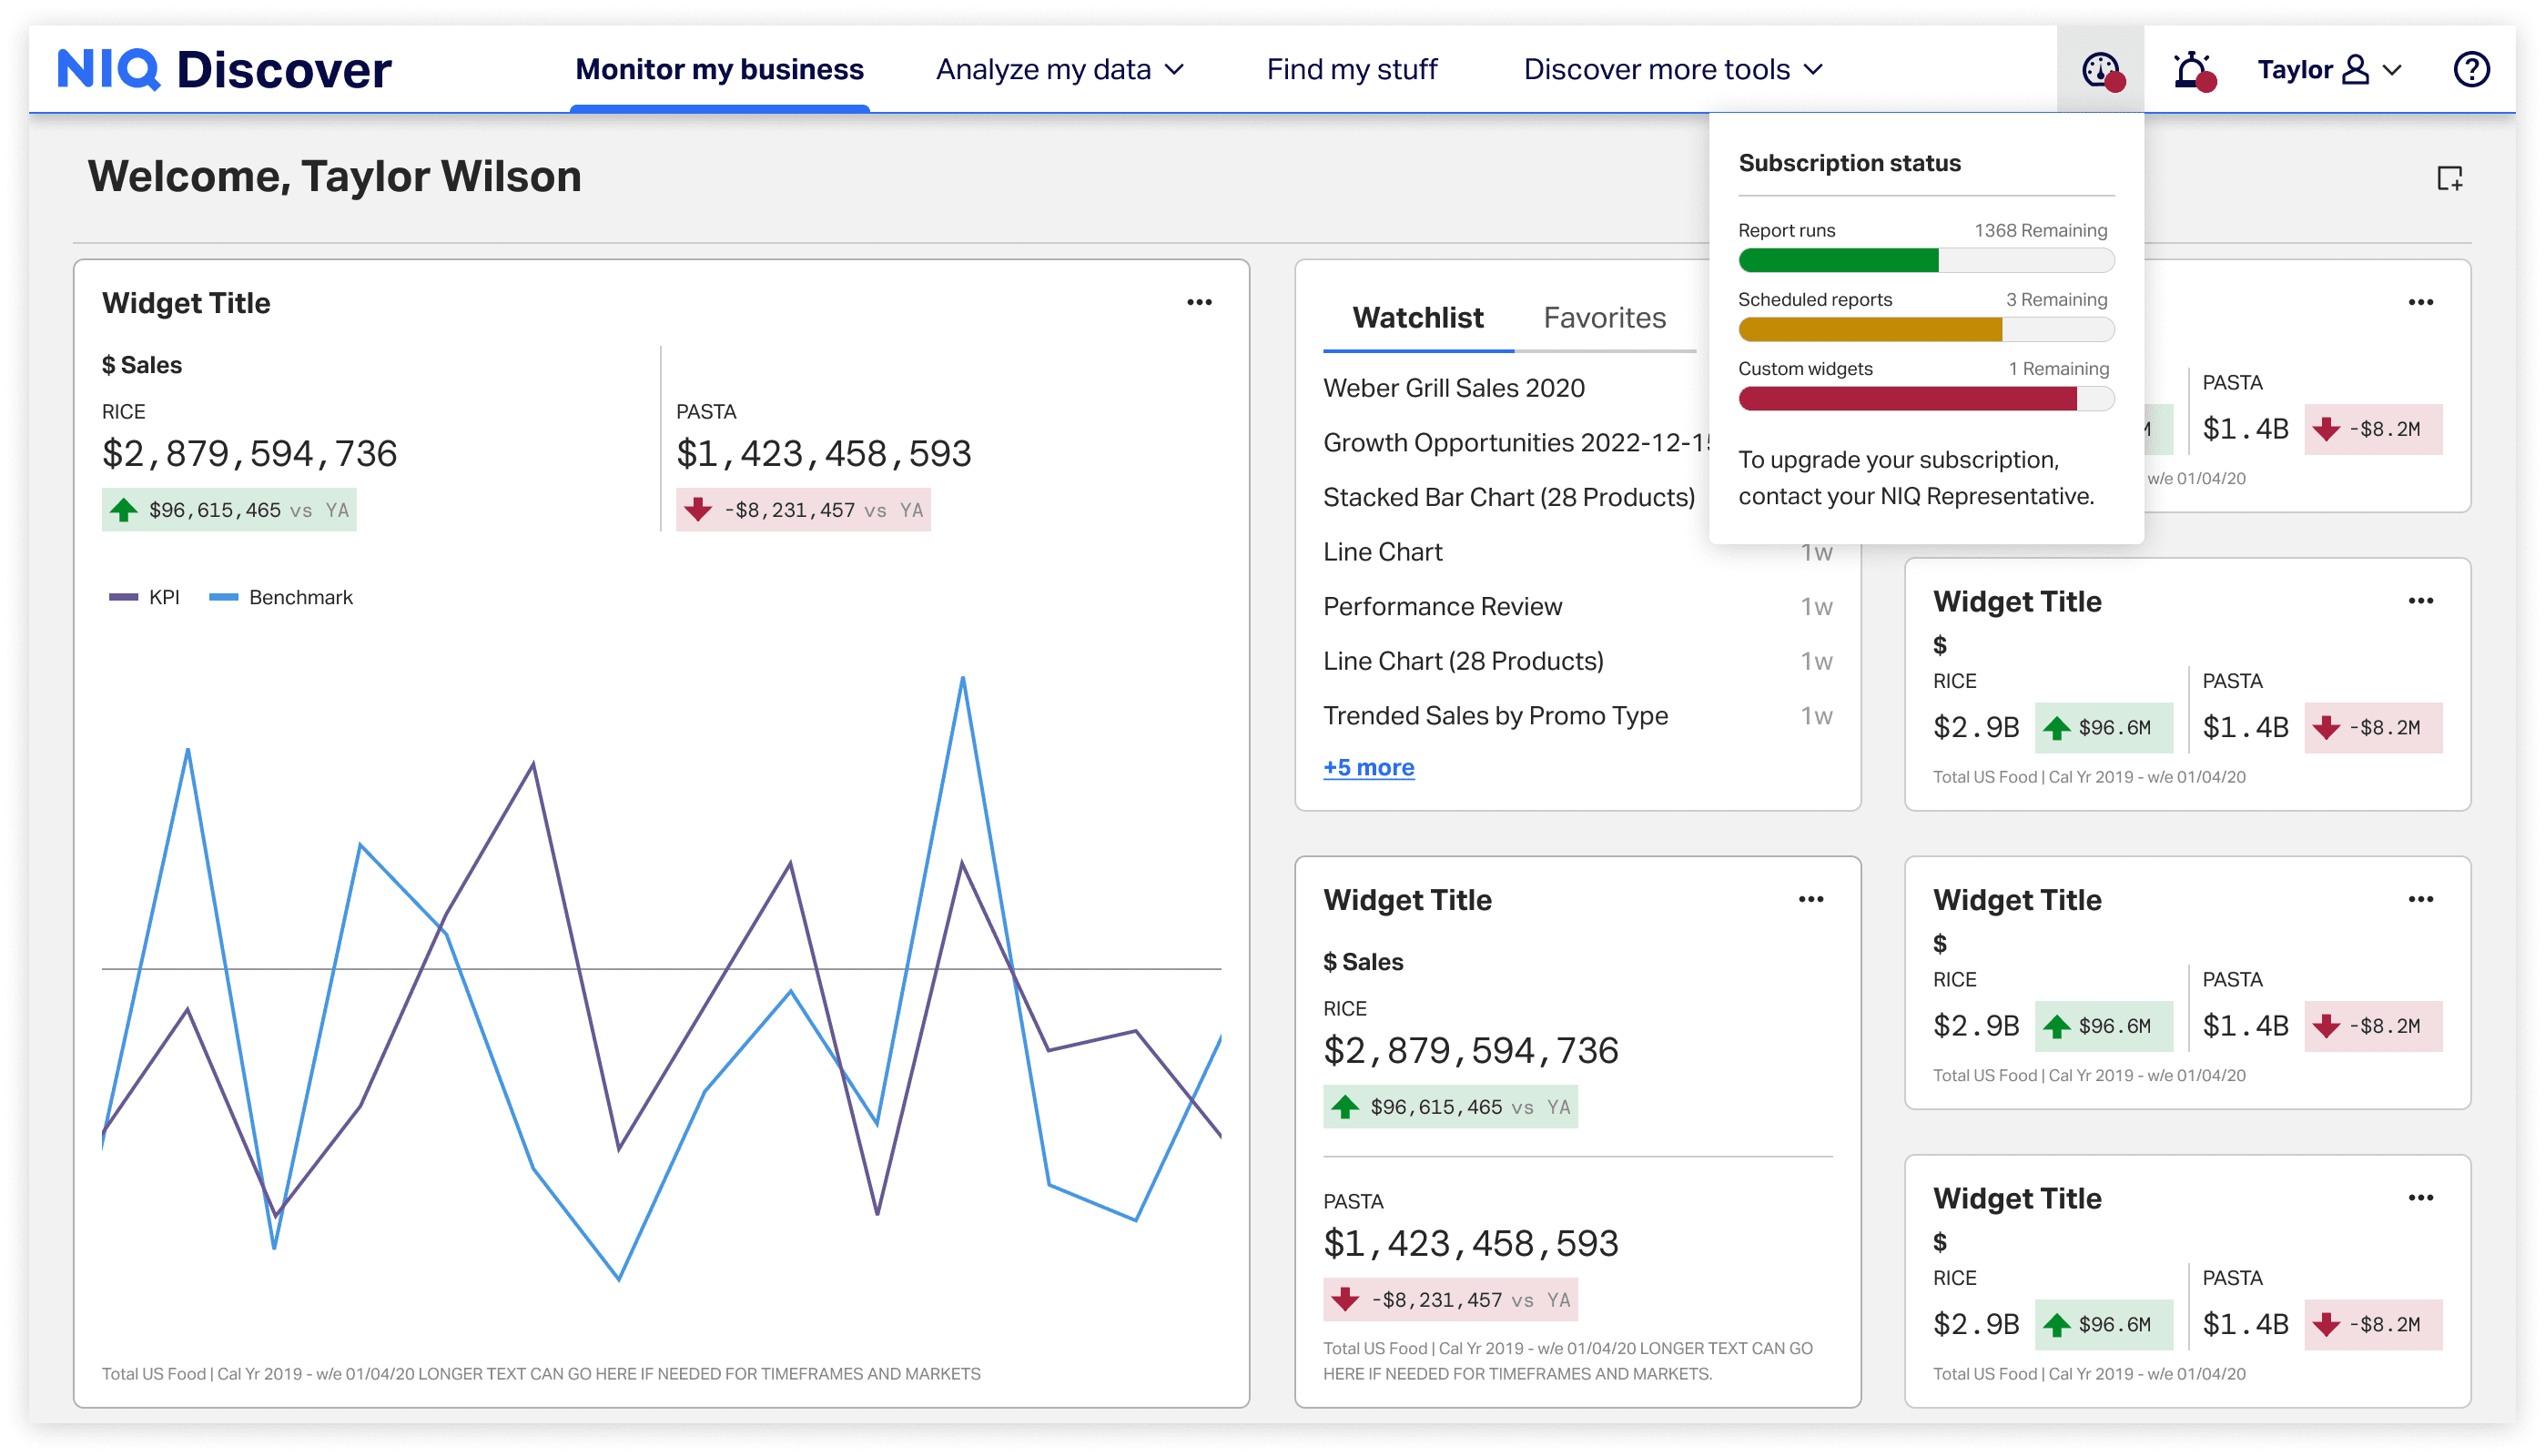This screenshot has height=1456, width=2545.
Task: Click the +5 more link
Action: click(1368, 767)
